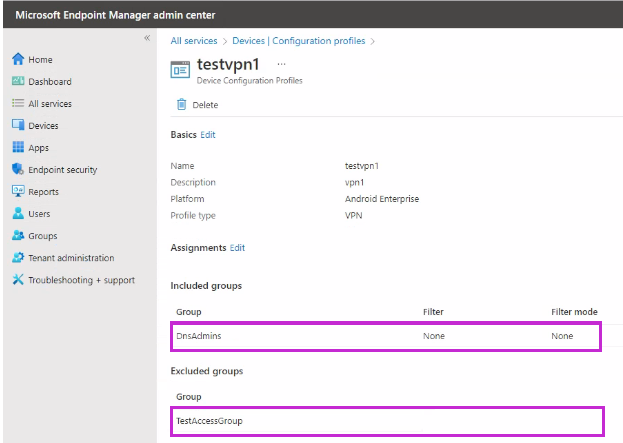Click the Description value vpn1

(354, 182)
